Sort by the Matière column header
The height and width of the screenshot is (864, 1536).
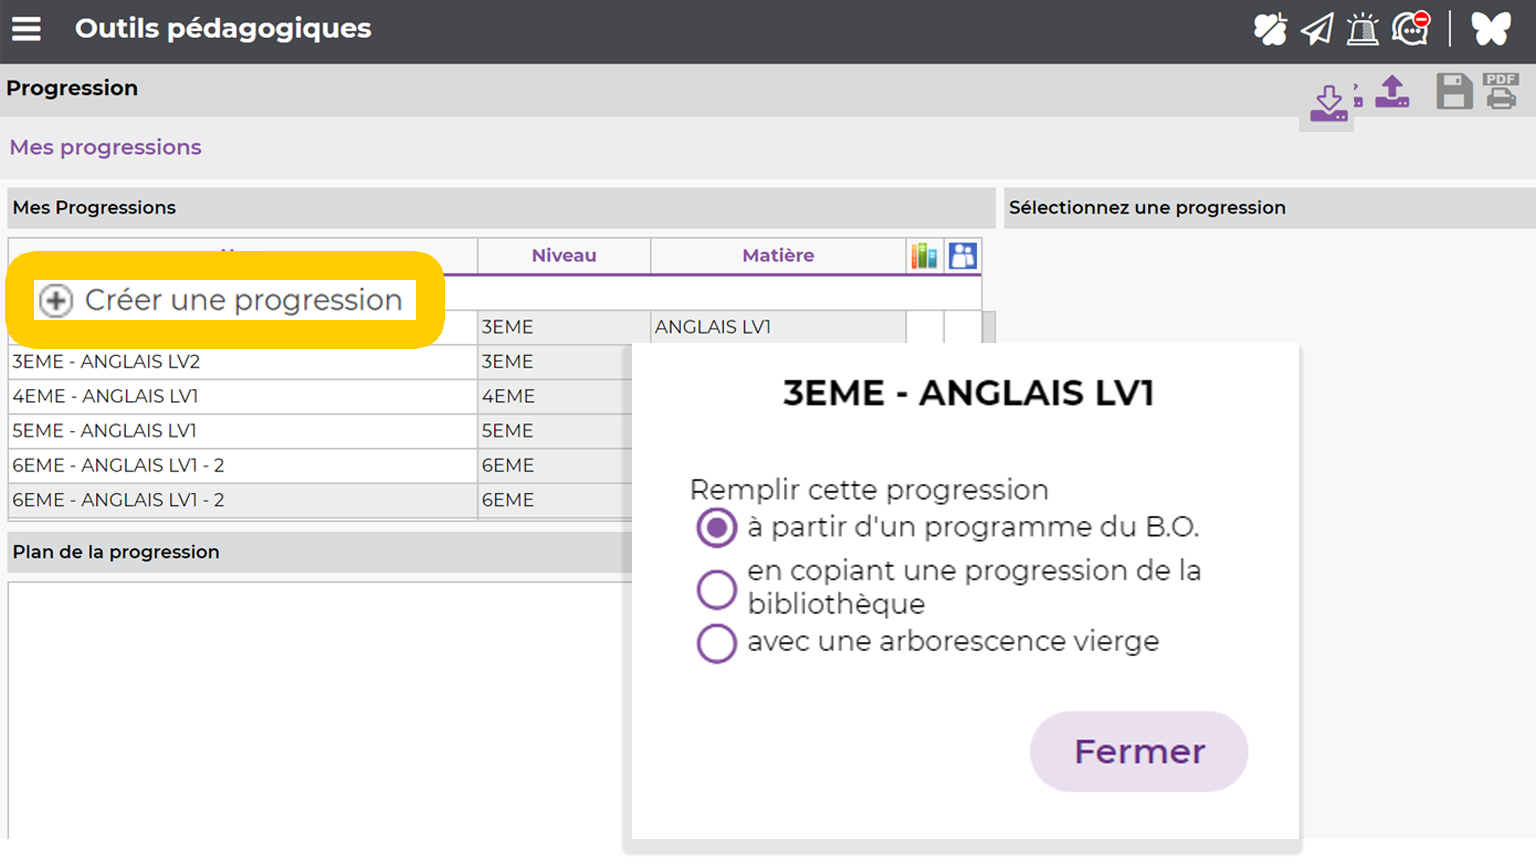point(778,256)
